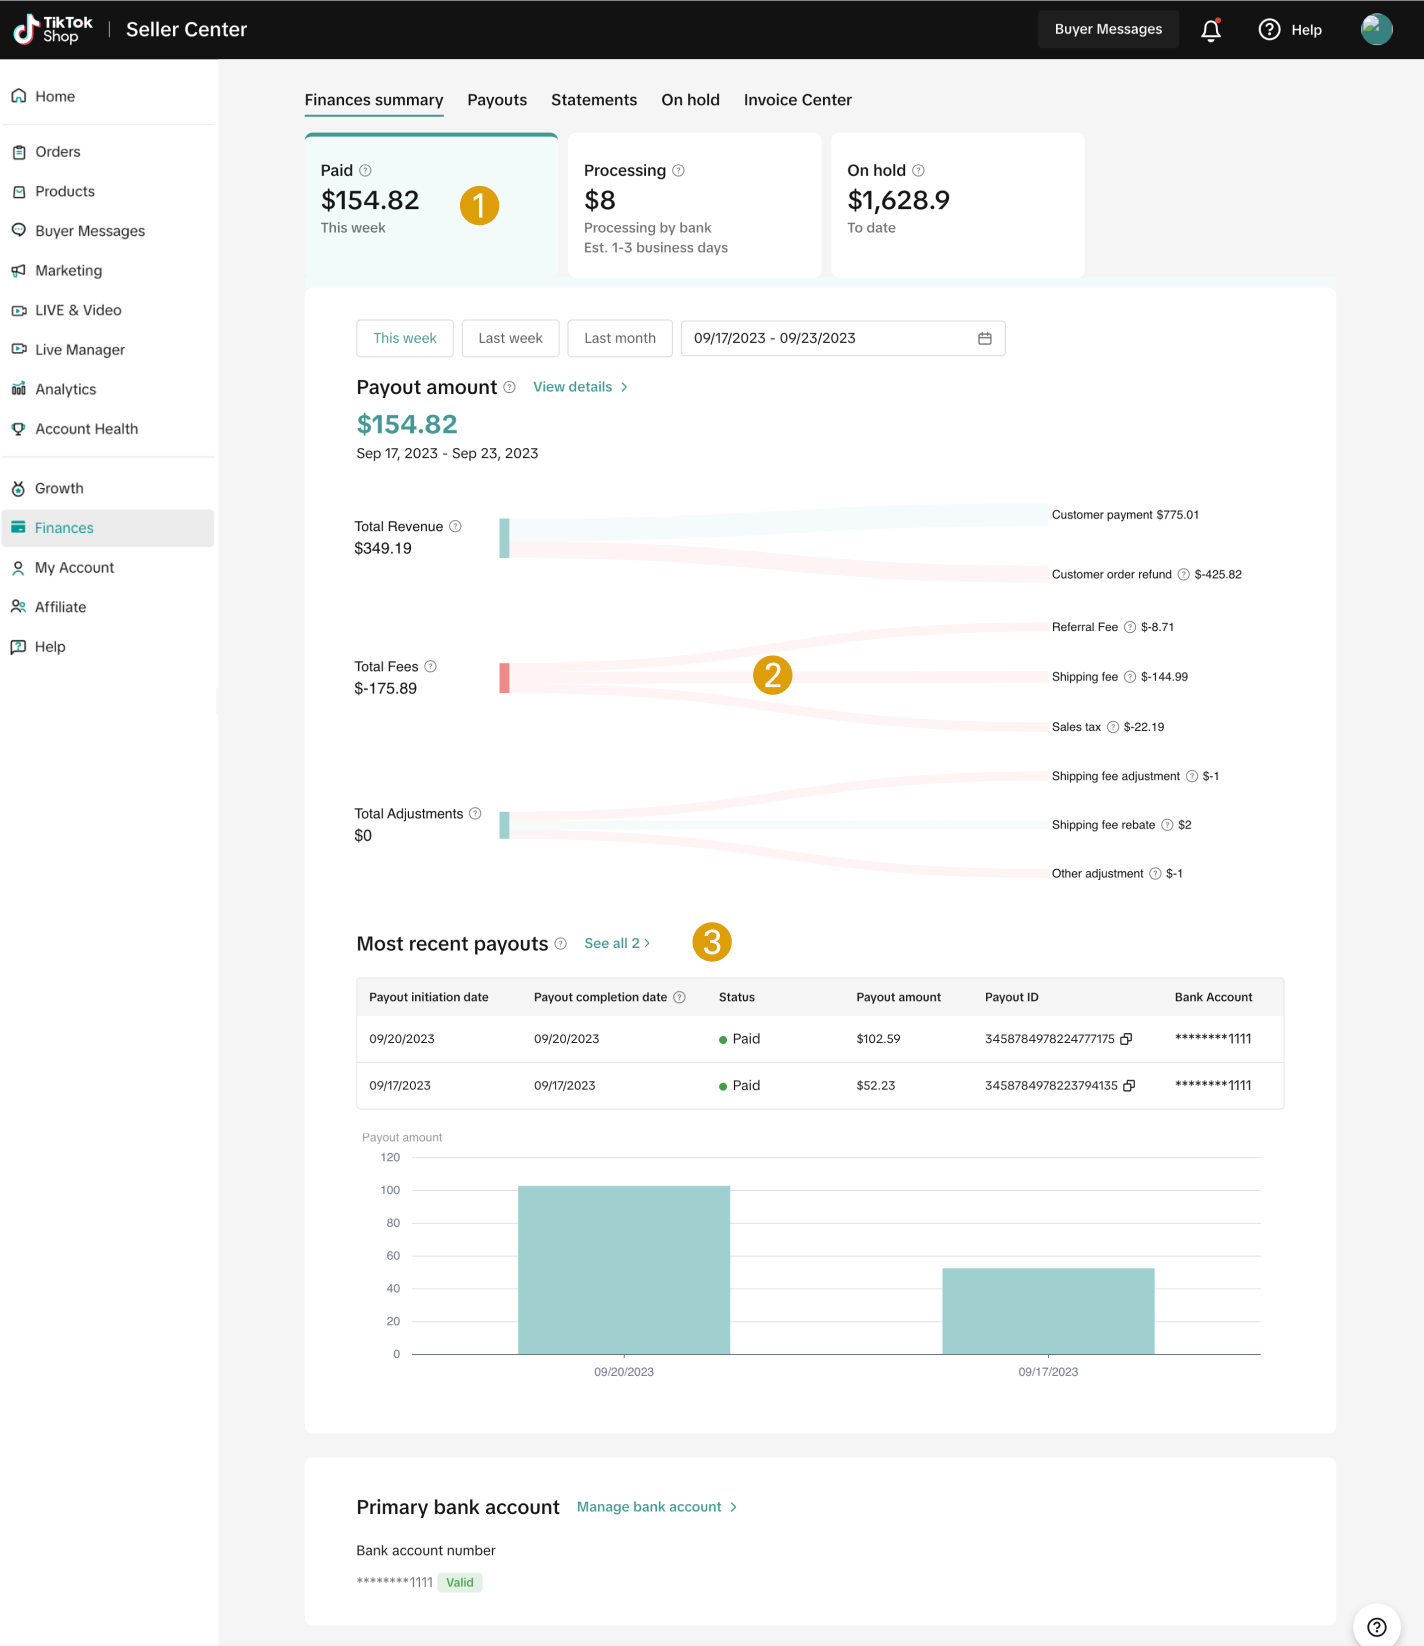This screenshot has width=1424, height=1646.
Task: Copy payout ID ending in 777175
Action: pos(1126,1039)
